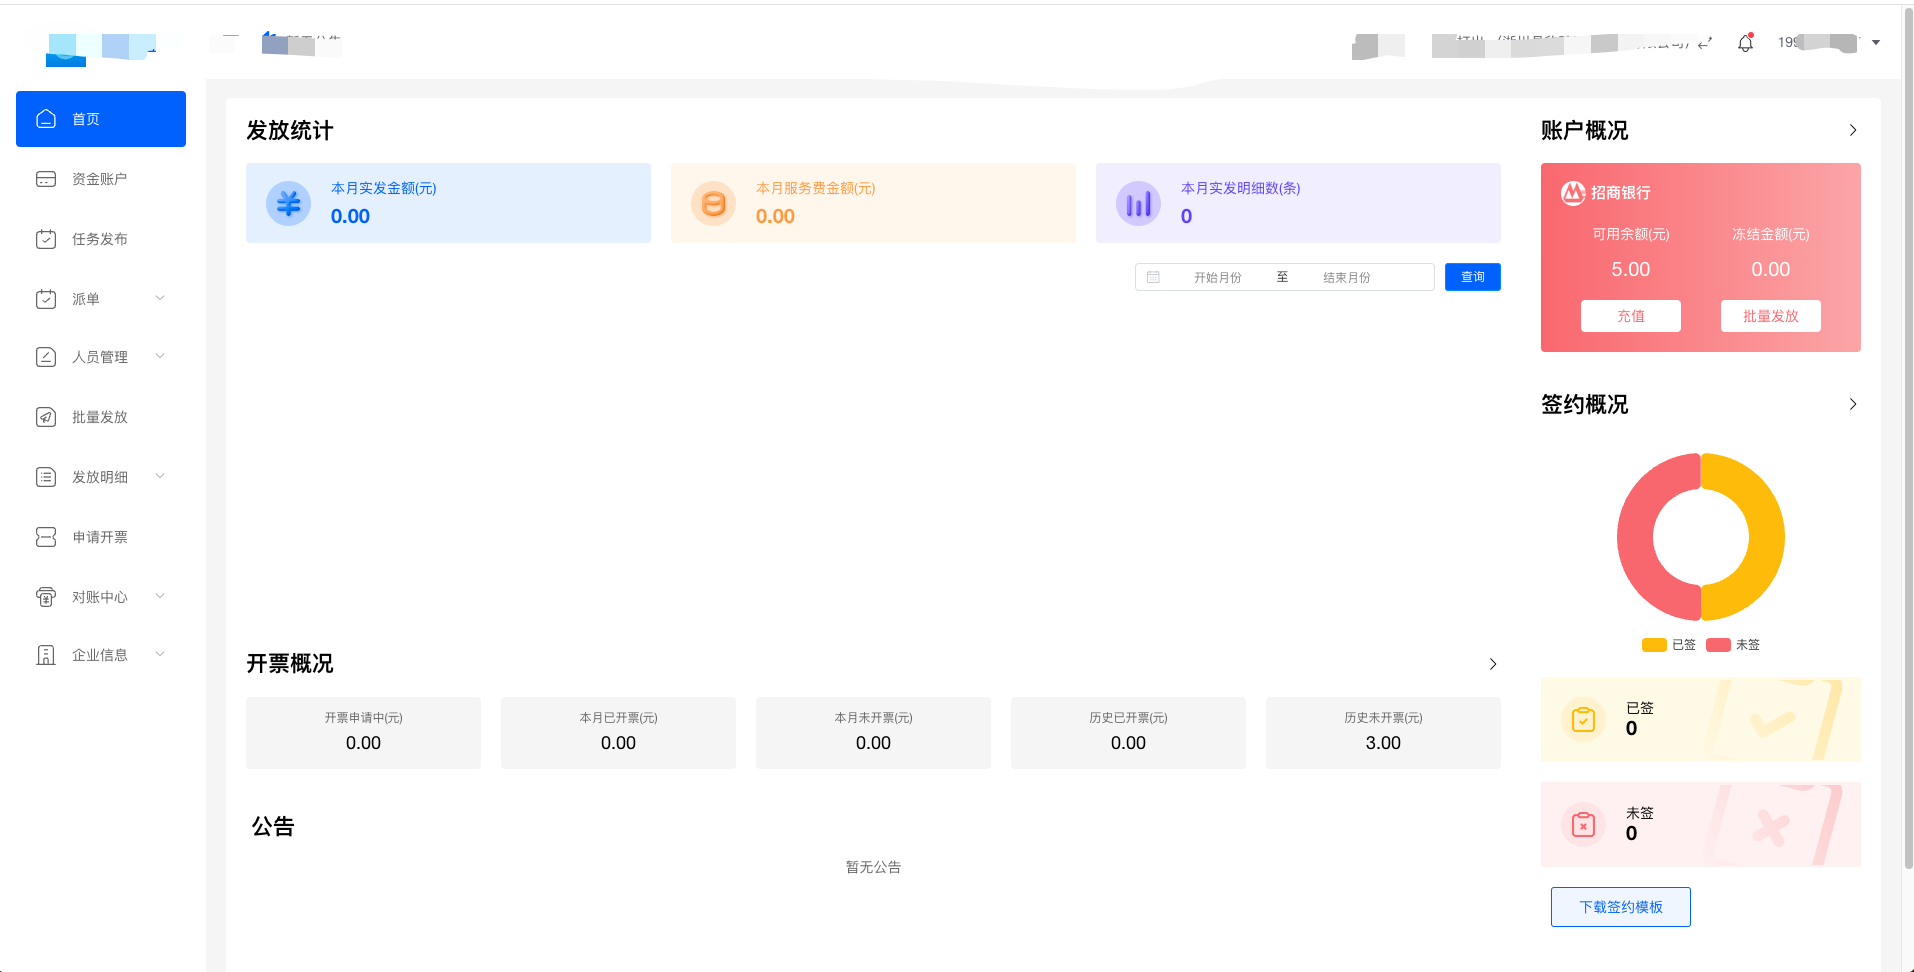This screenshot has width=1914, height=972.
Task: Click the bar-chart icon in 本月实发明细数 card
Action: click(x=1138, y=204)
